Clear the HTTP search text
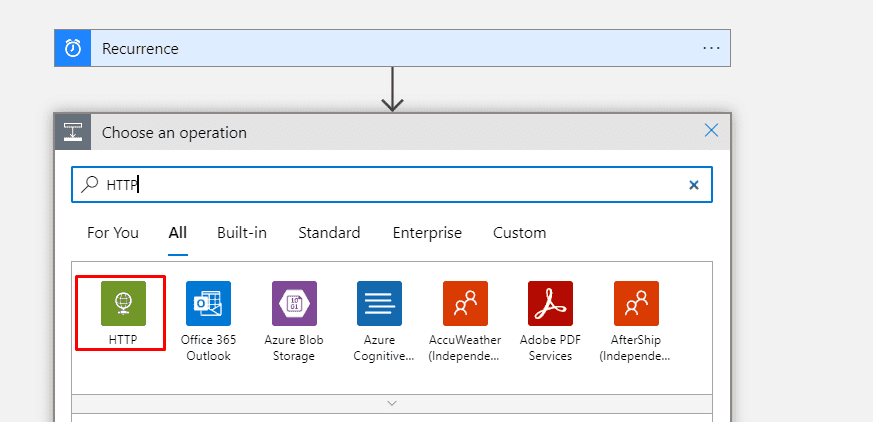Image resolution: width=873 pixels, height=422 pixels. (694, 185)
